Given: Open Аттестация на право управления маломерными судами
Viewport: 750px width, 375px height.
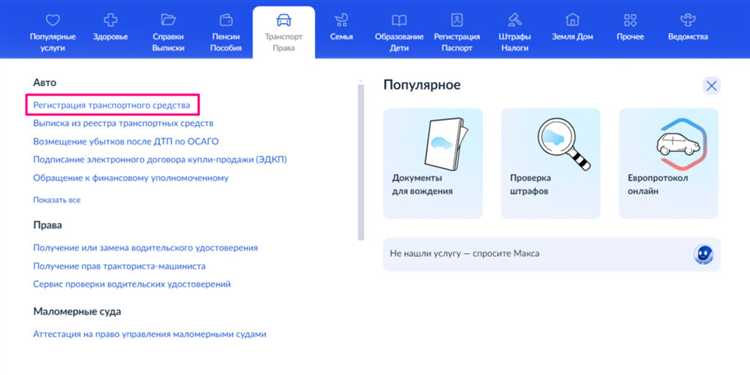Looking at the screenshot, I should (x=150, y=333).
